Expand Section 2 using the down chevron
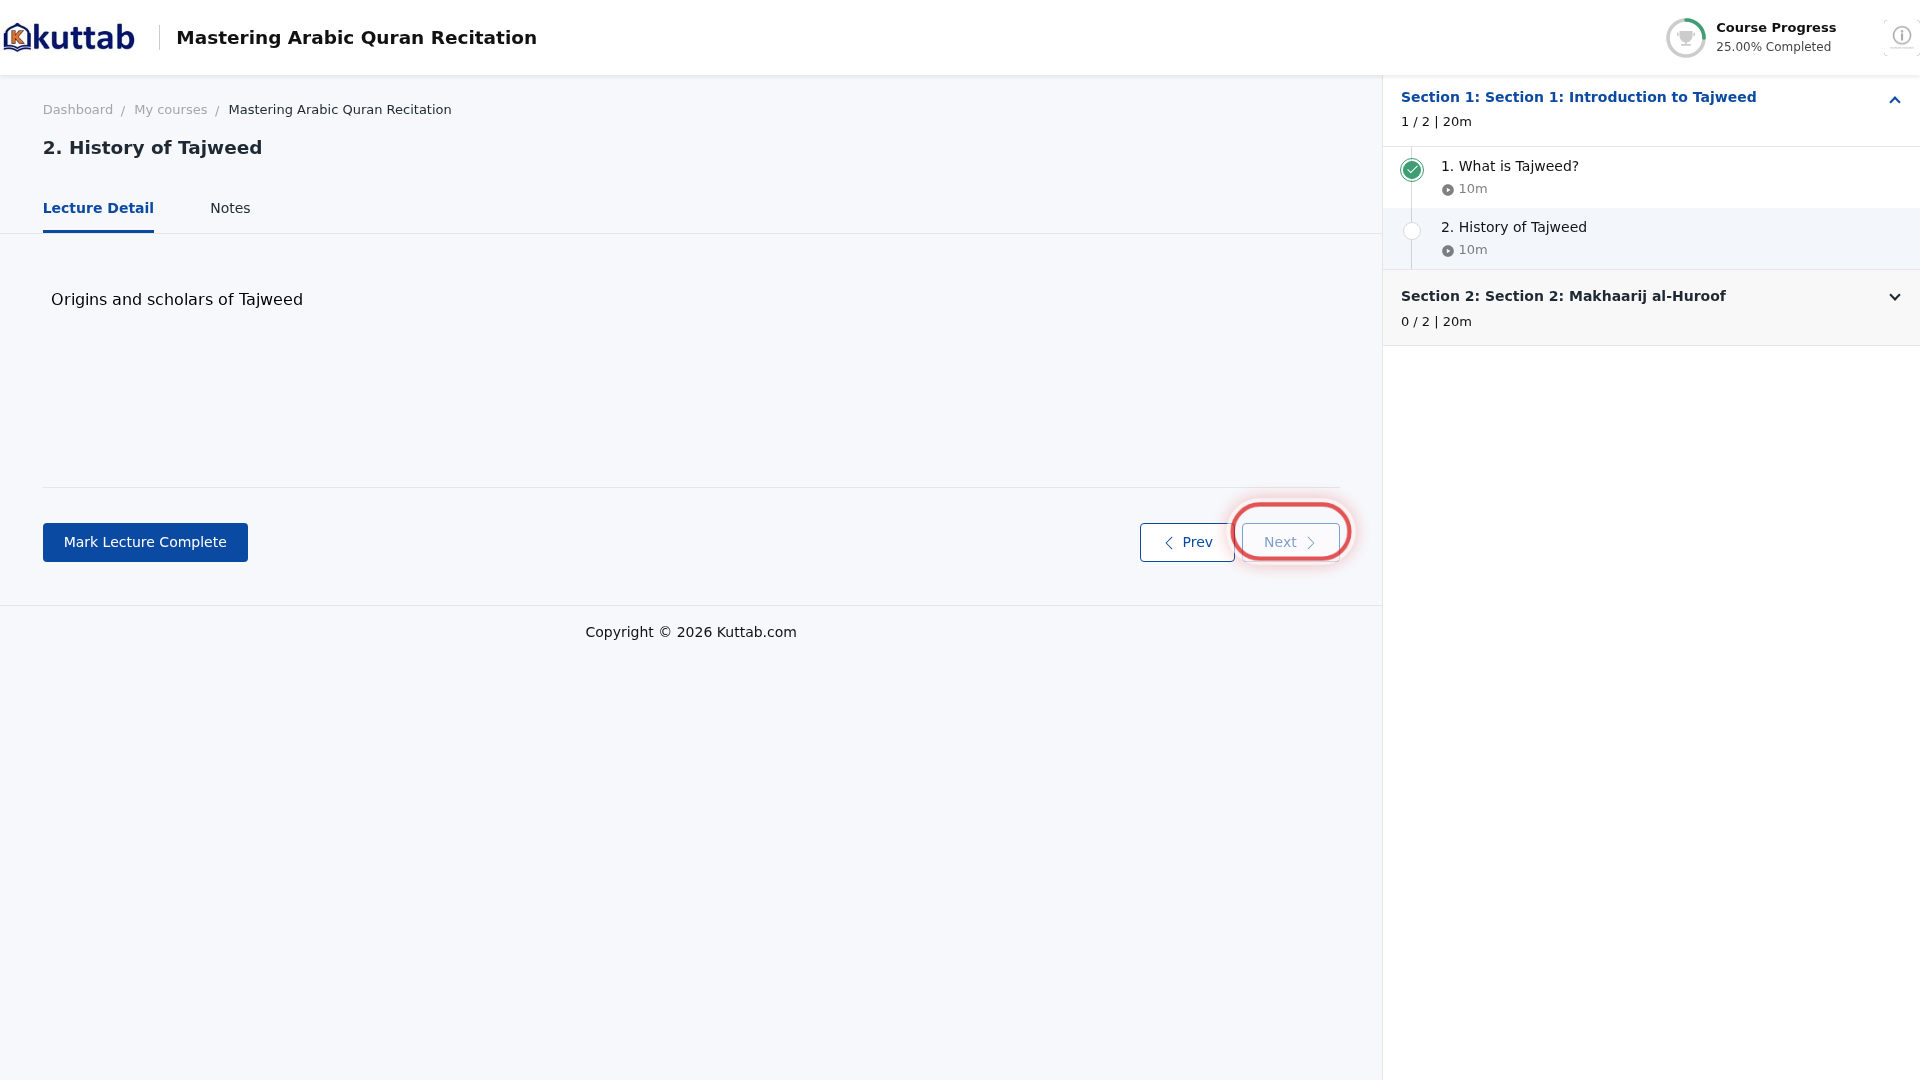The height and width of the screenshot is (1080, 1920). click(x=1894, y=297)
